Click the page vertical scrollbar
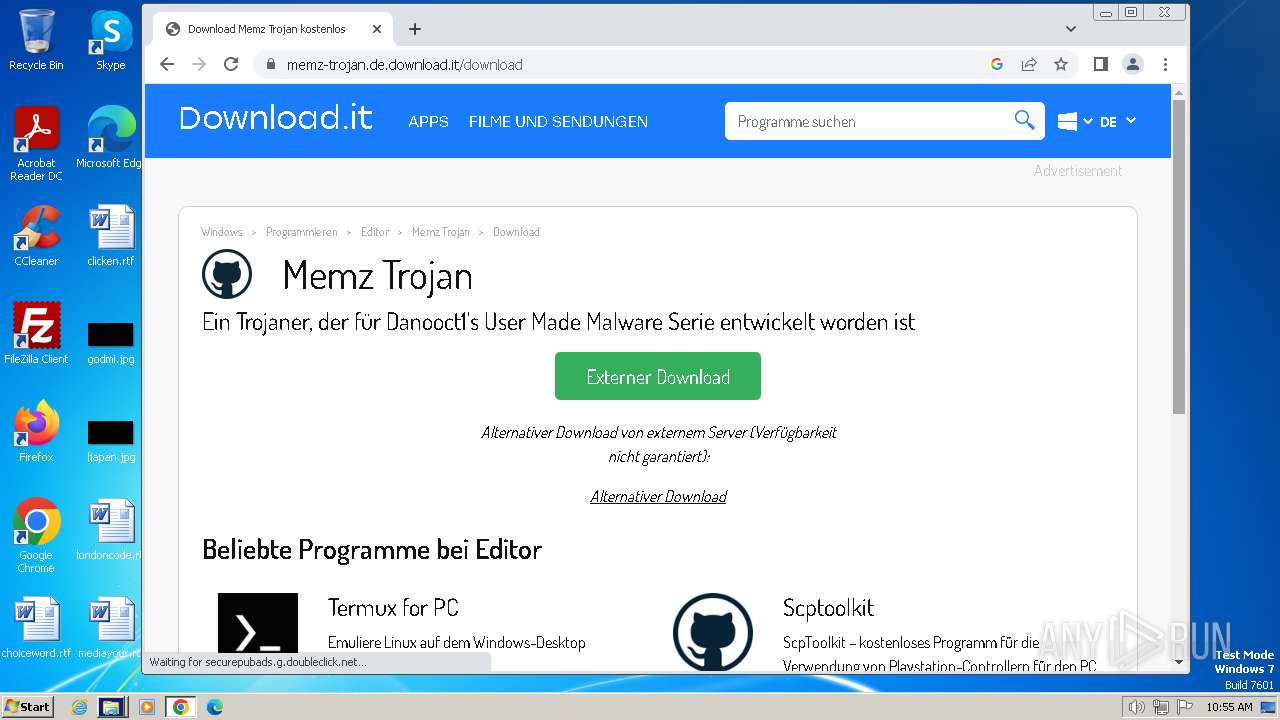This screenshot has width=1280, height=720. tap(1179, 256)
